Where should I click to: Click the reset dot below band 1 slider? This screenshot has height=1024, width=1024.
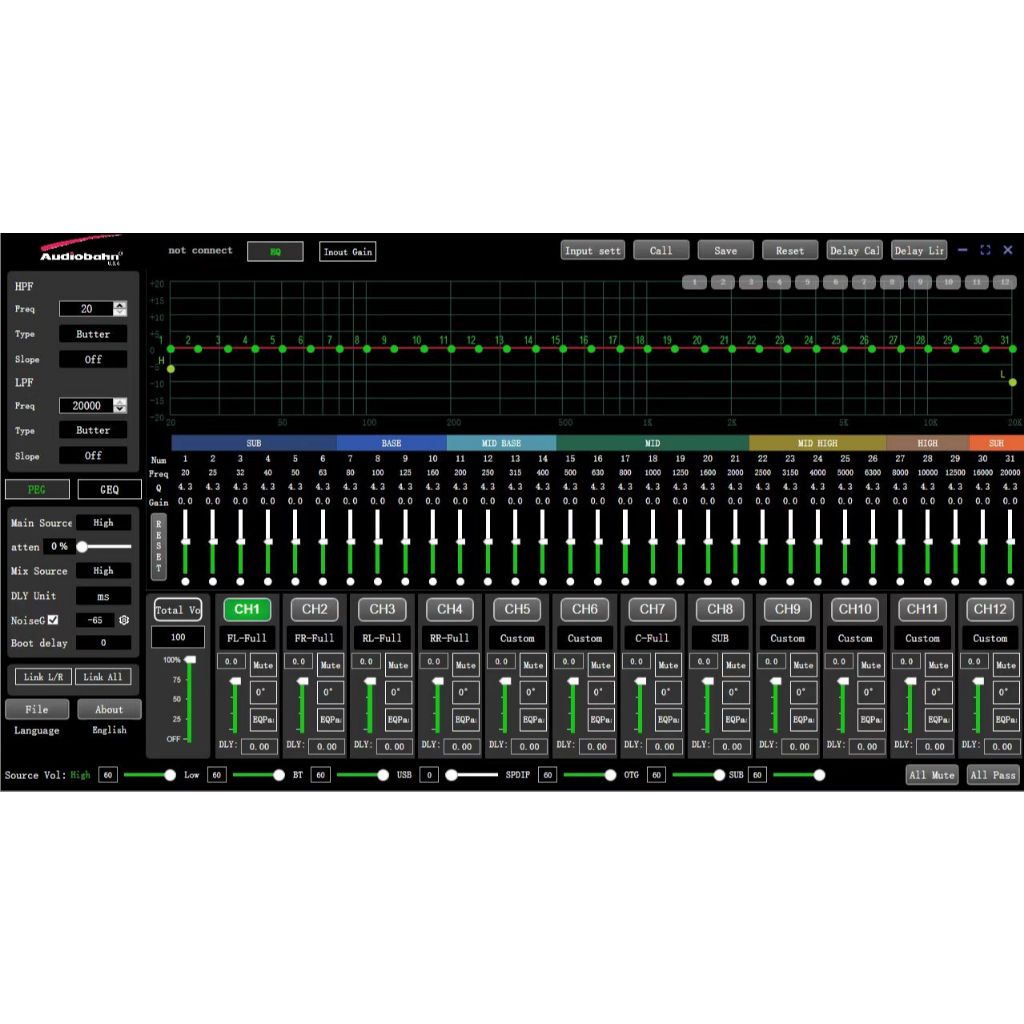coord(185,581)
